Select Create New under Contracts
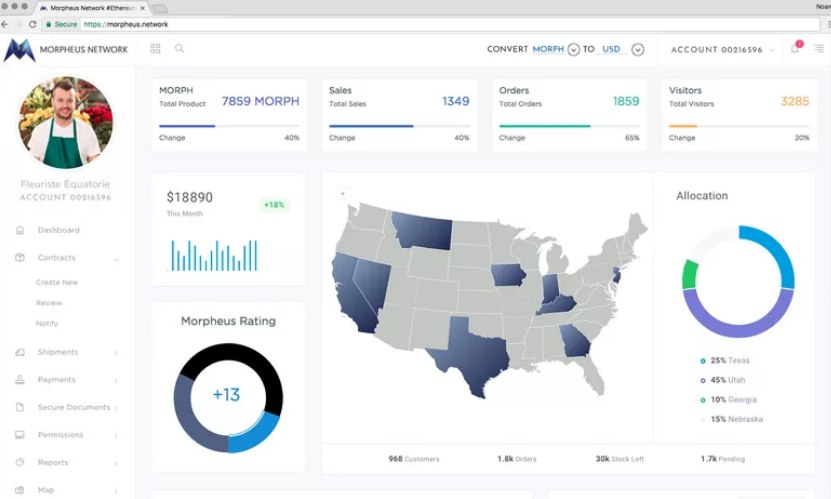The height and width of the screenshot is (499, 831). [x=57, y=282]
